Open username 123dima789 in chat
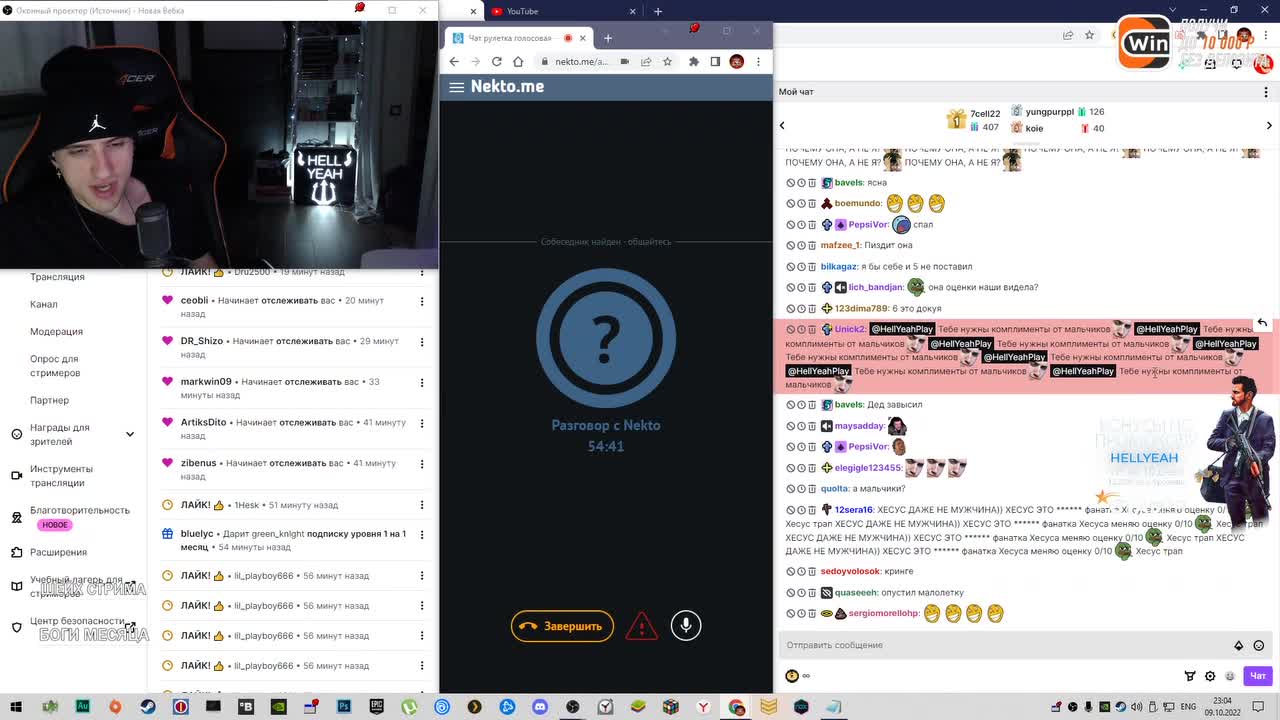 861,308
